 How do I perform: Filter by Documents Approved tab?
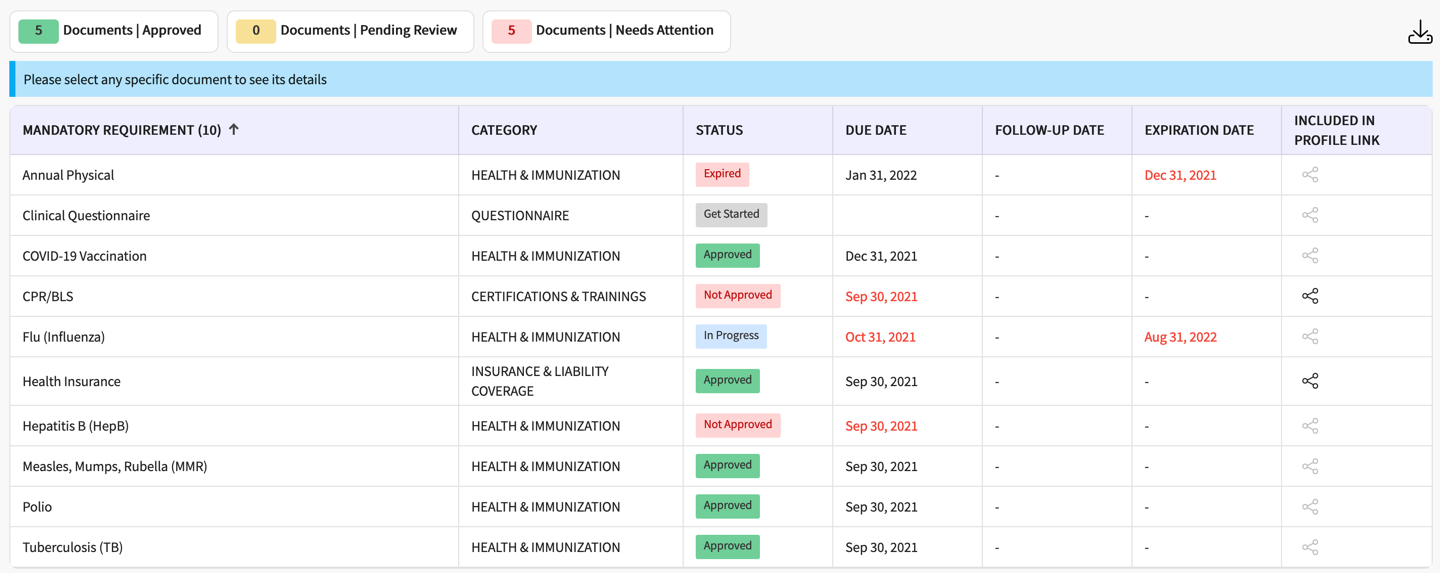point(114,31)
